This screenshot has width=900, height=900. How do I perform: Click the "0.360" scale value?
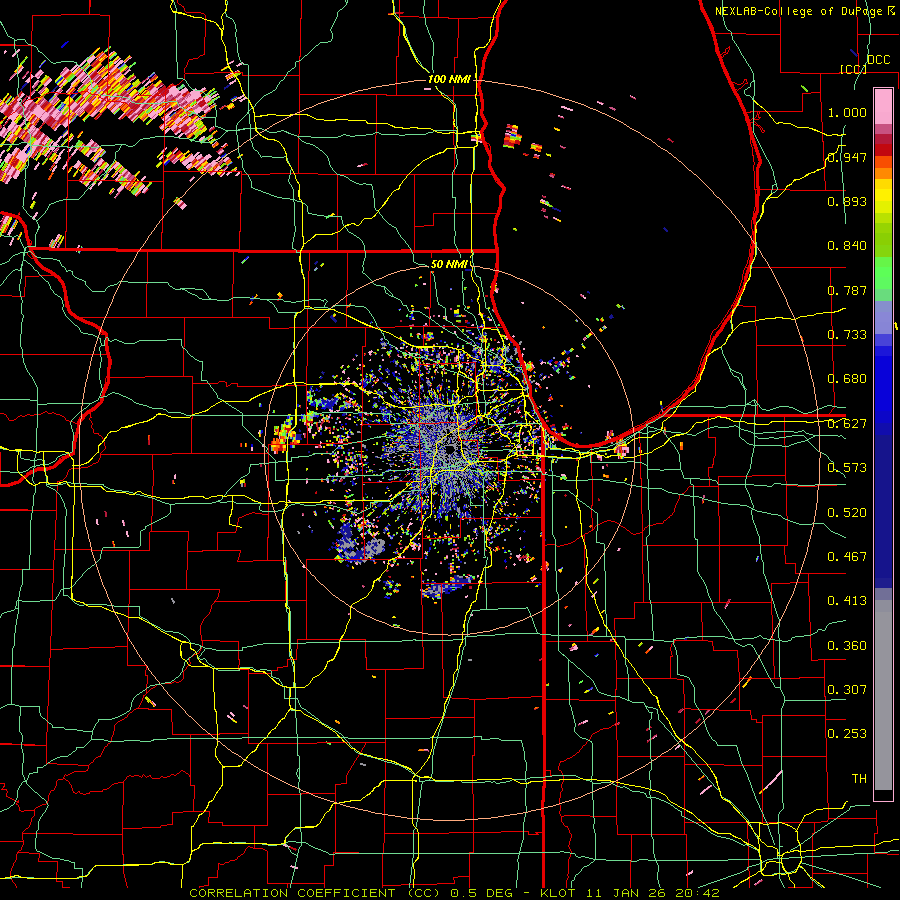[x=847, y=646]
